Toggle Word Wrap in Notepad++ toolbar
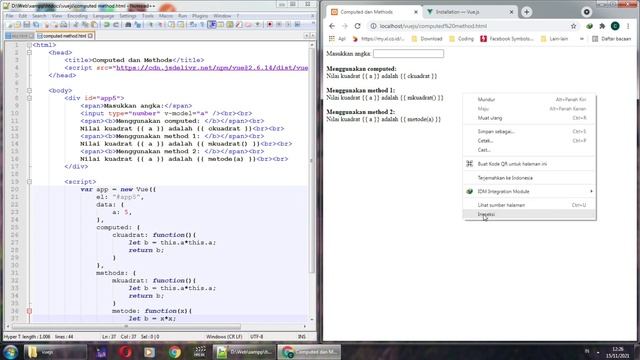This screenshot has height=360, width=640. point(193,25)
